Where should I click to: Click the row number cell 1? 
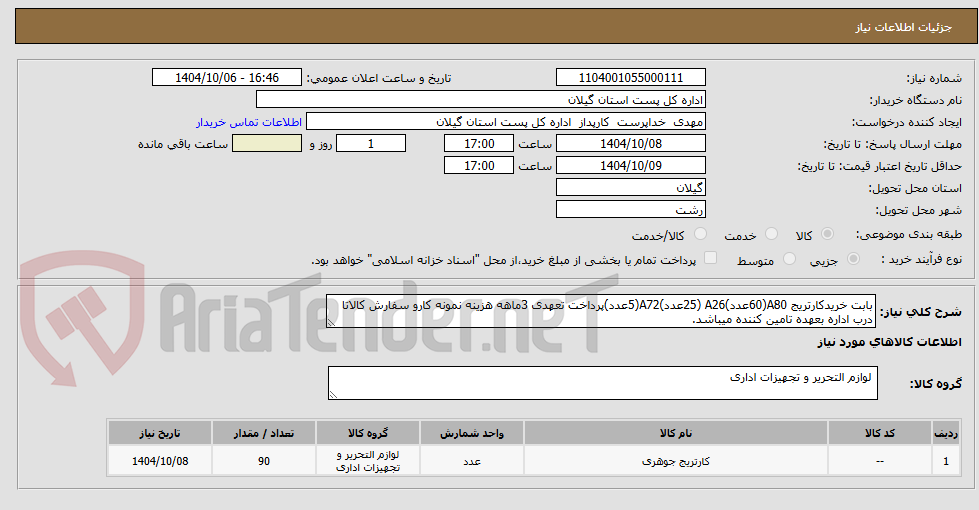946,461
